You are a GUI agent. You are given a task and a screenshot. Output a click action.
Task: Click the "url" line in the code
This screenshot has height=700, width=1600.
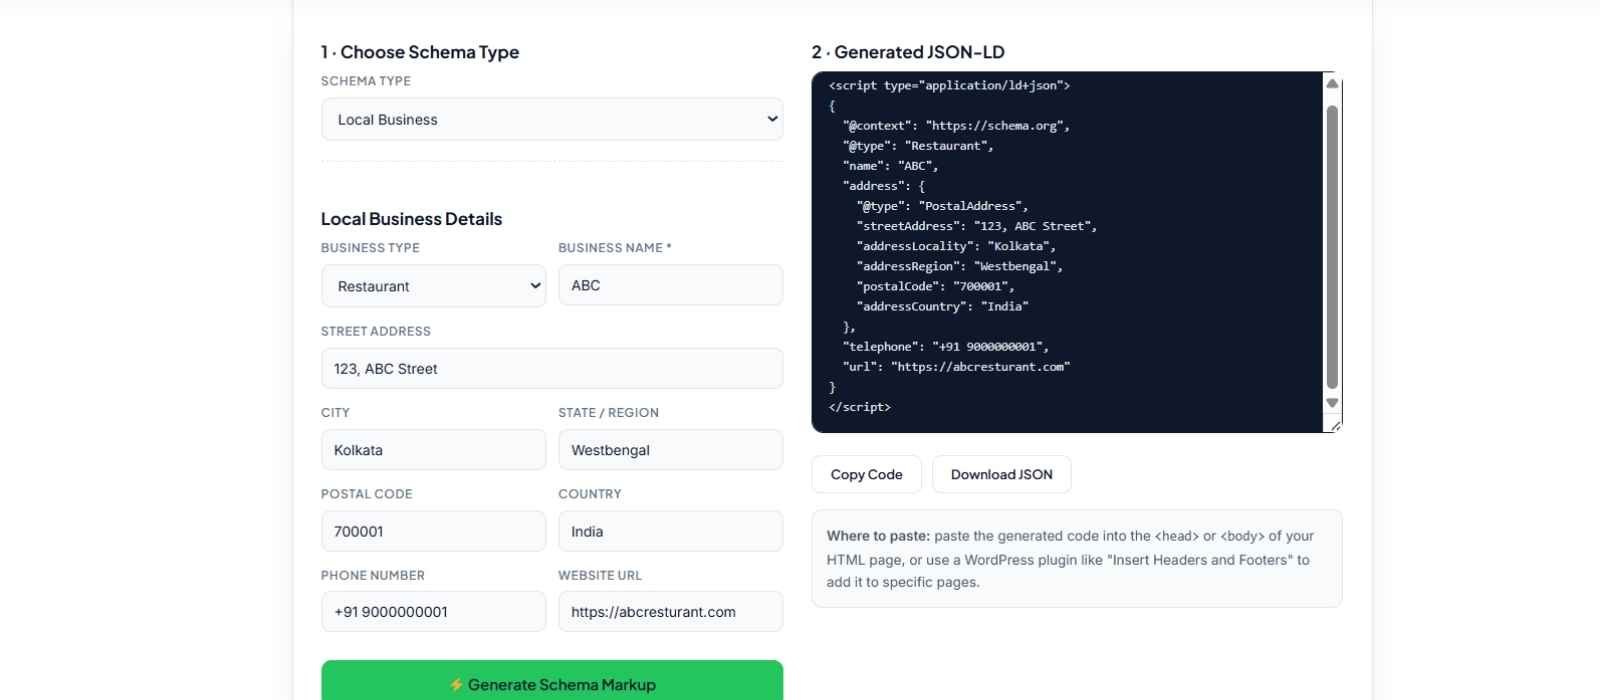[x=956, y=367]
